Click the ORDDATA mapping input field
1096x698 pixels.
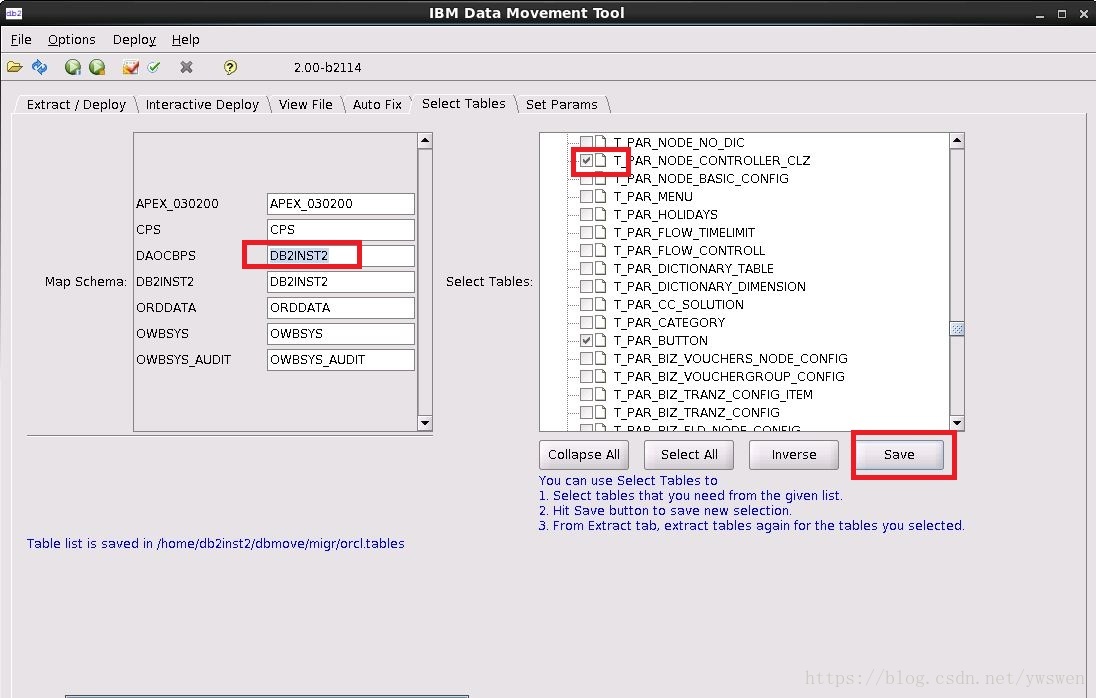point(340,307)
